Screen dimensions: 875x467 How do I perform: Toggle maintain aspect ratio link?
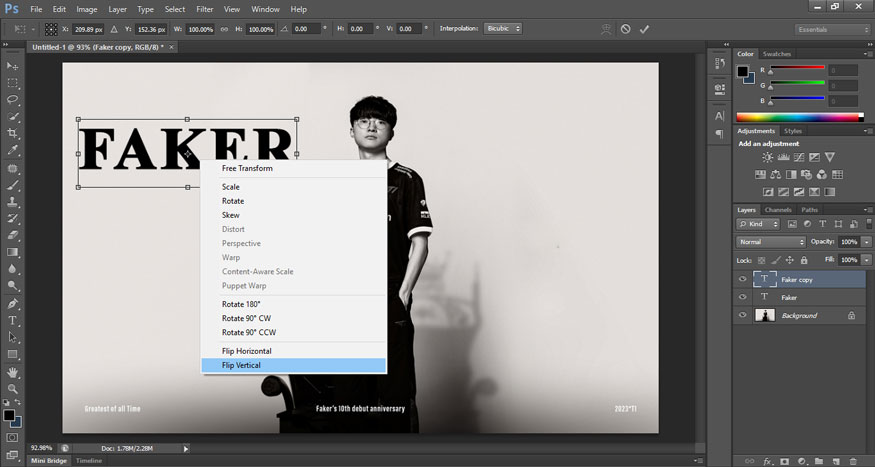224,29
